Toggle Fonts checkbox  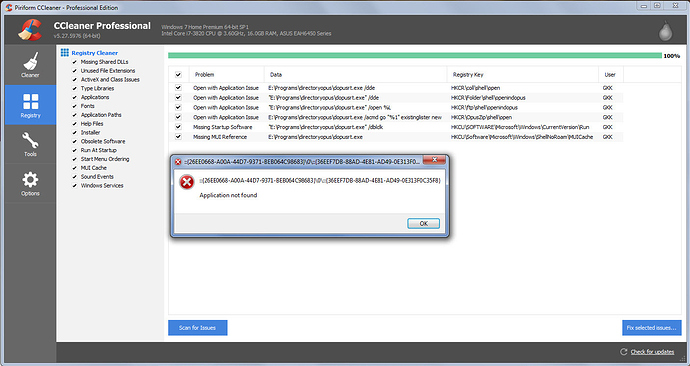(x=74, y=106)
